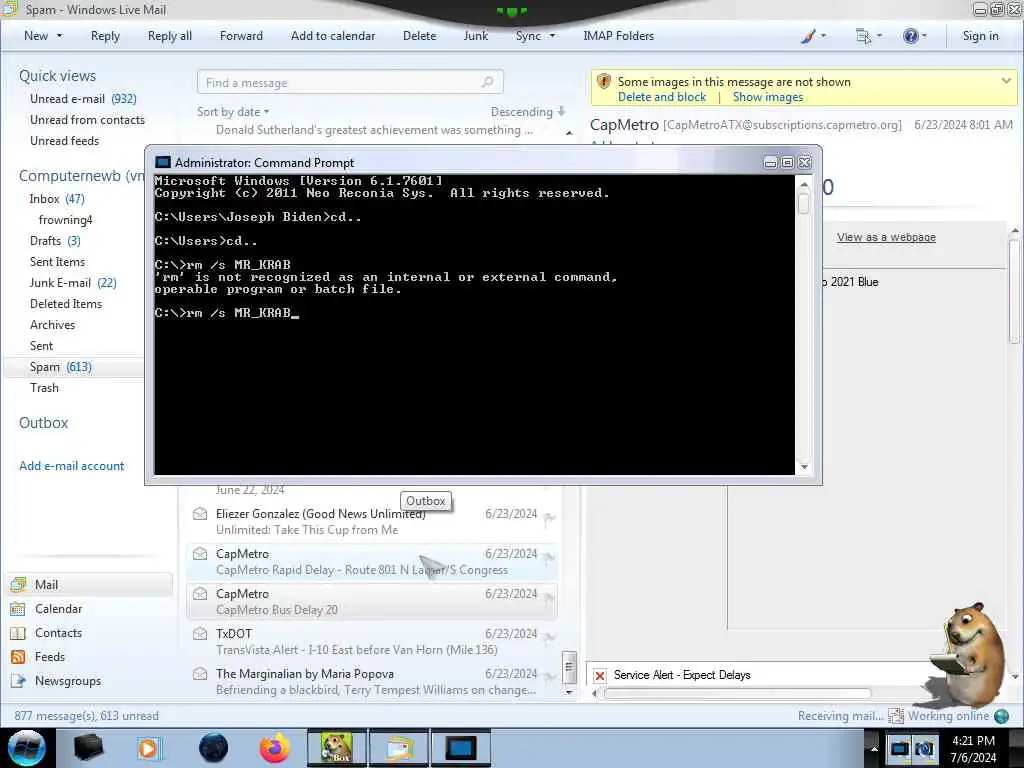The width and height of the screenshot is (1024, 768).
Task: Click the Command Prompt vertical scrollbar thumb
Action: [804, 203]
